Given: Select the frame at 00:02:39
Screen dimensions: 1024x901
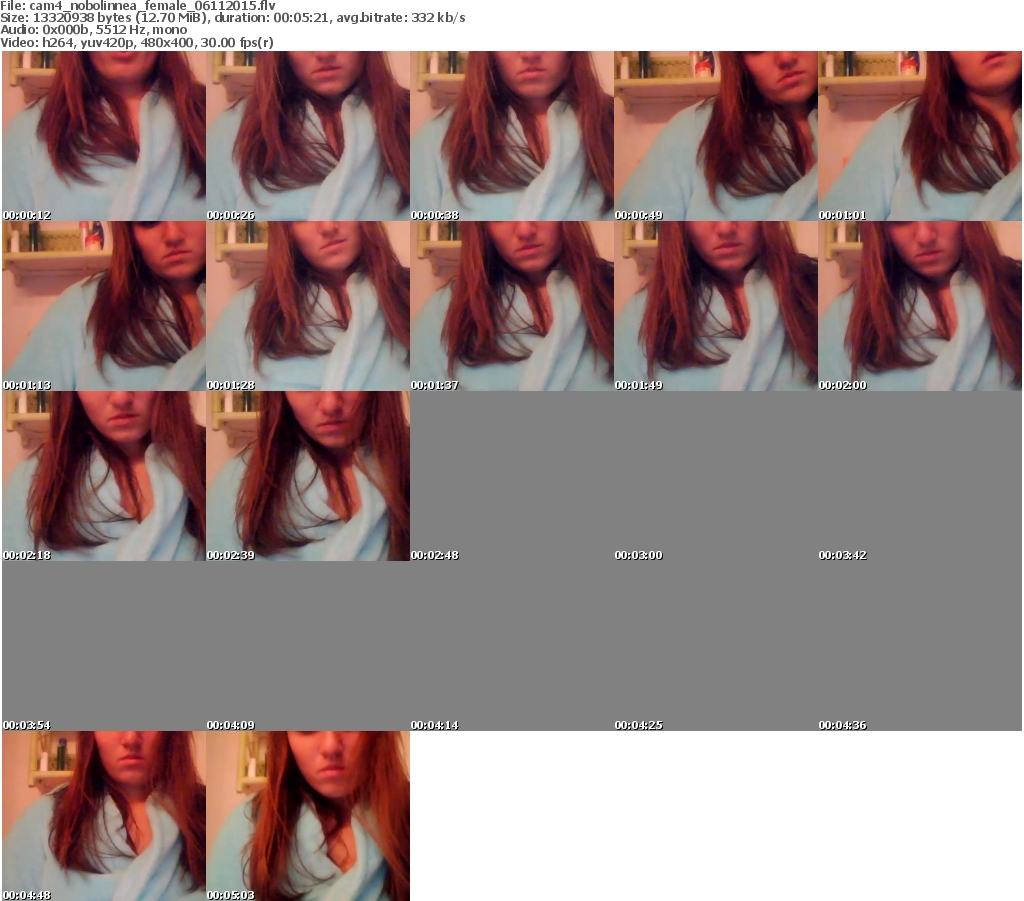Looking at the screenshot, I should pos(307,476).
